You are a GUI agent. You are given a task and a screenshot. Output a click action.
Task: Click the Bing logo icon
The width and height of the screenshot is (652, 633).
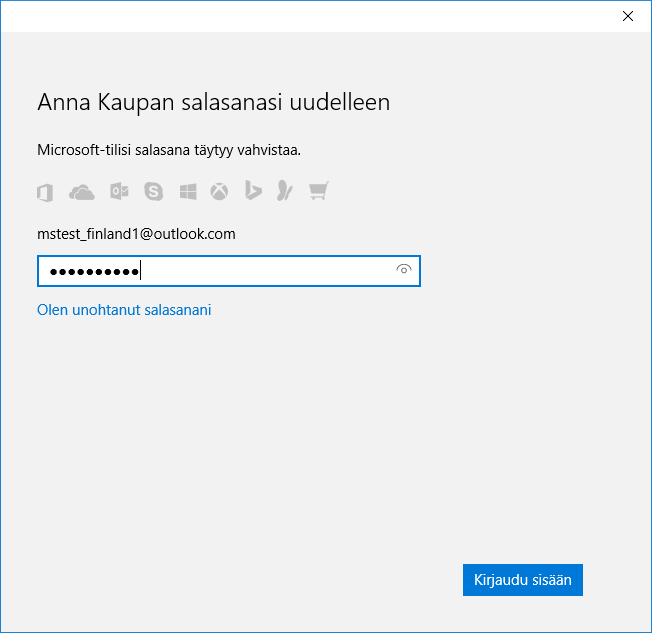point(254,191)
